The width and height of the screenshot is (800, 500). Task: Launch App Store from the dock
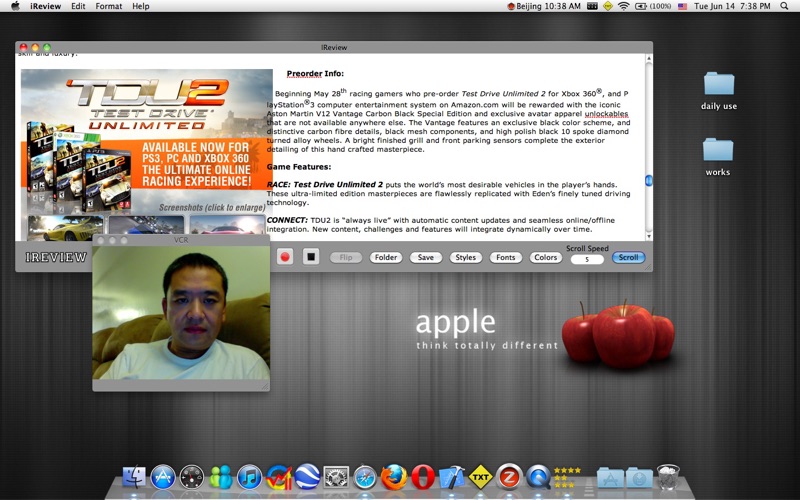(163, 477)
